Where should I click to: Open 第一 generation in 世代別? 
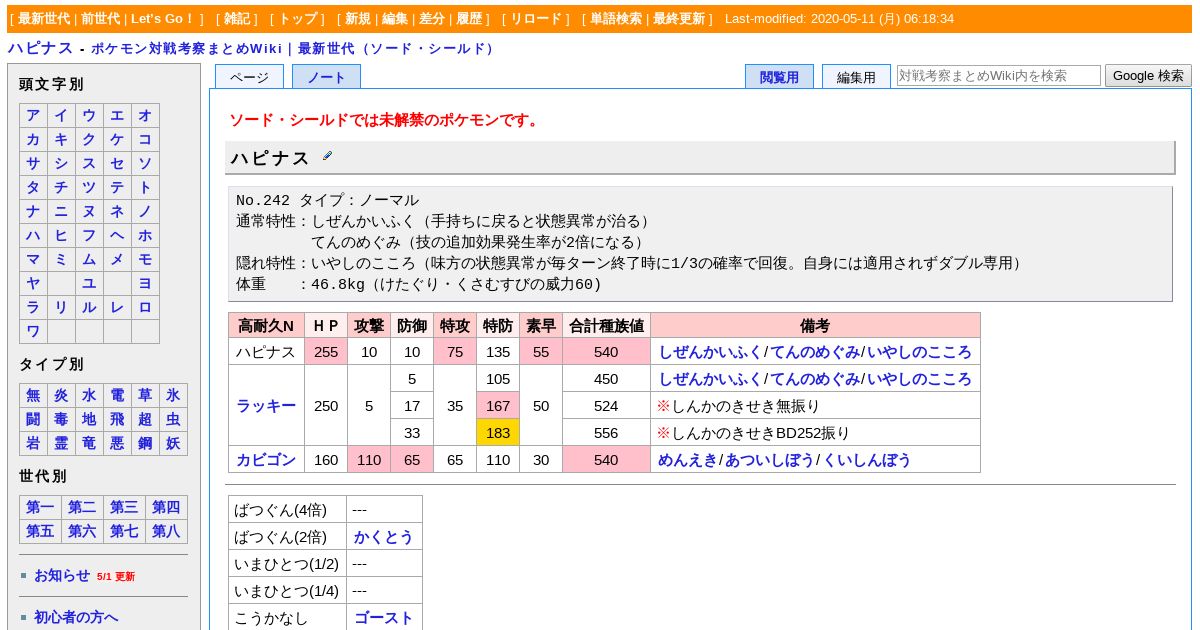click(x=40, y=507)
